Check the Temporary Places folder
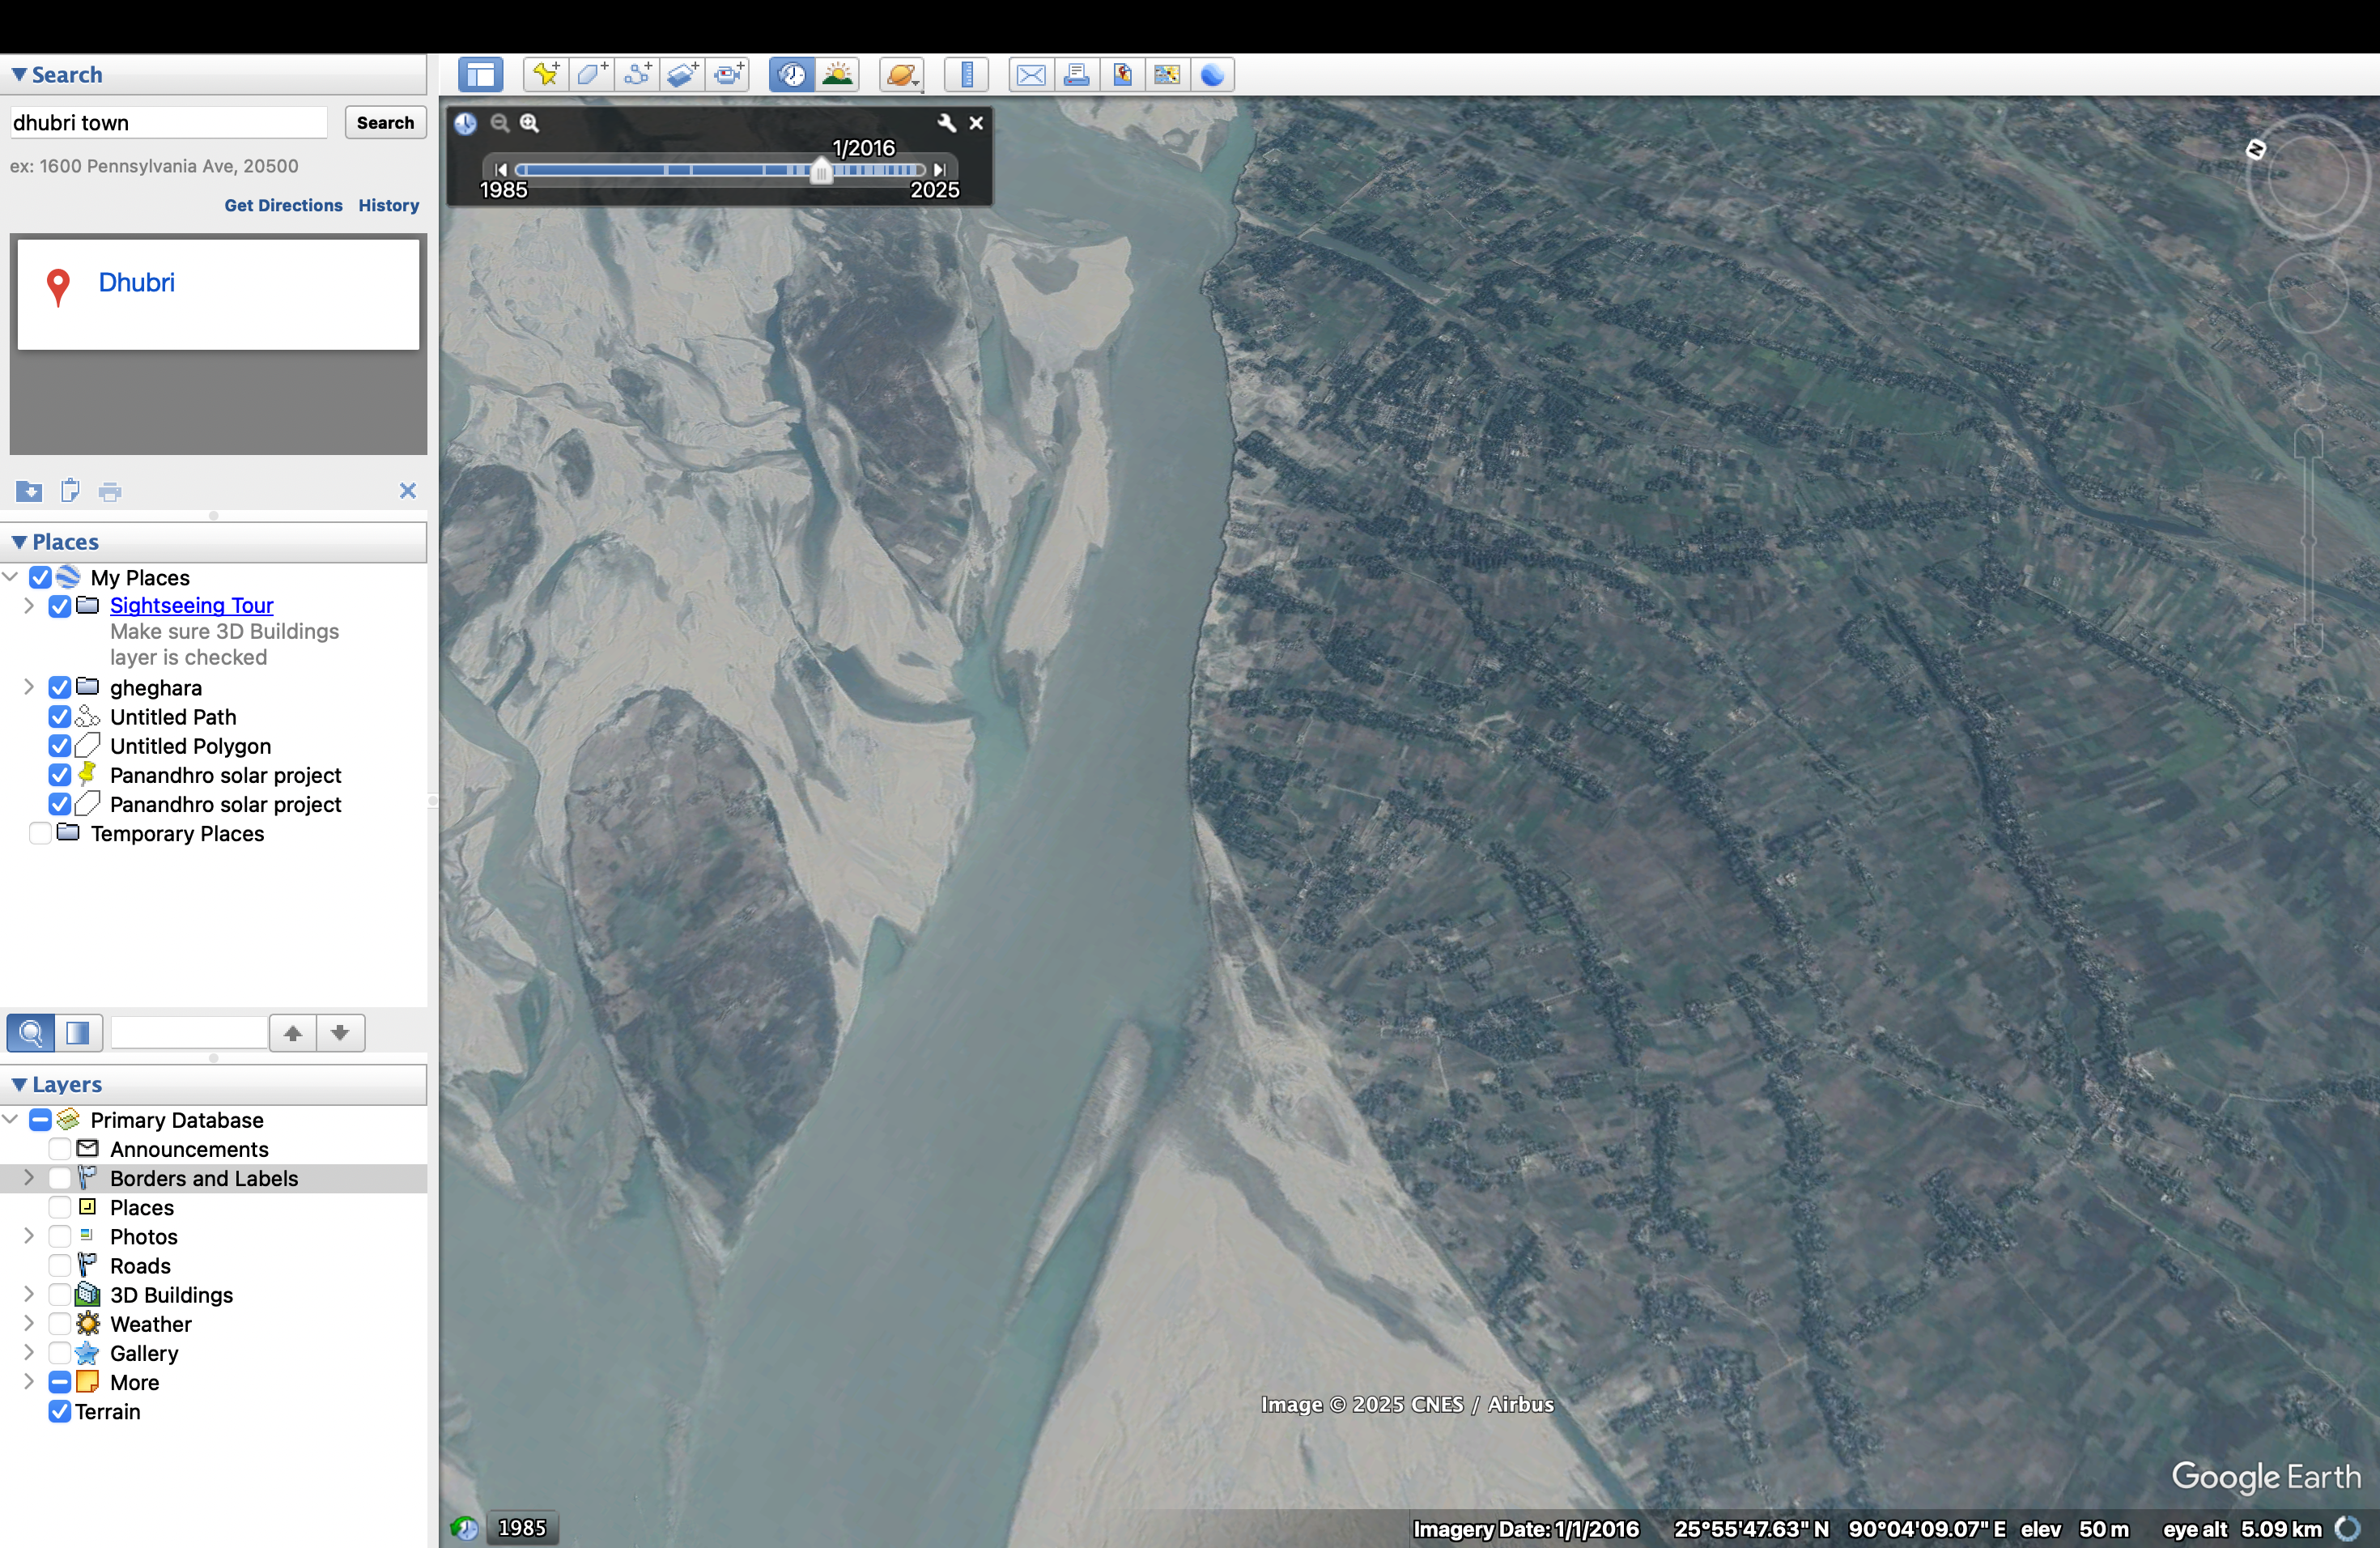Image resolution: width=2380 pixels, height=1548 pixels. 40,833
